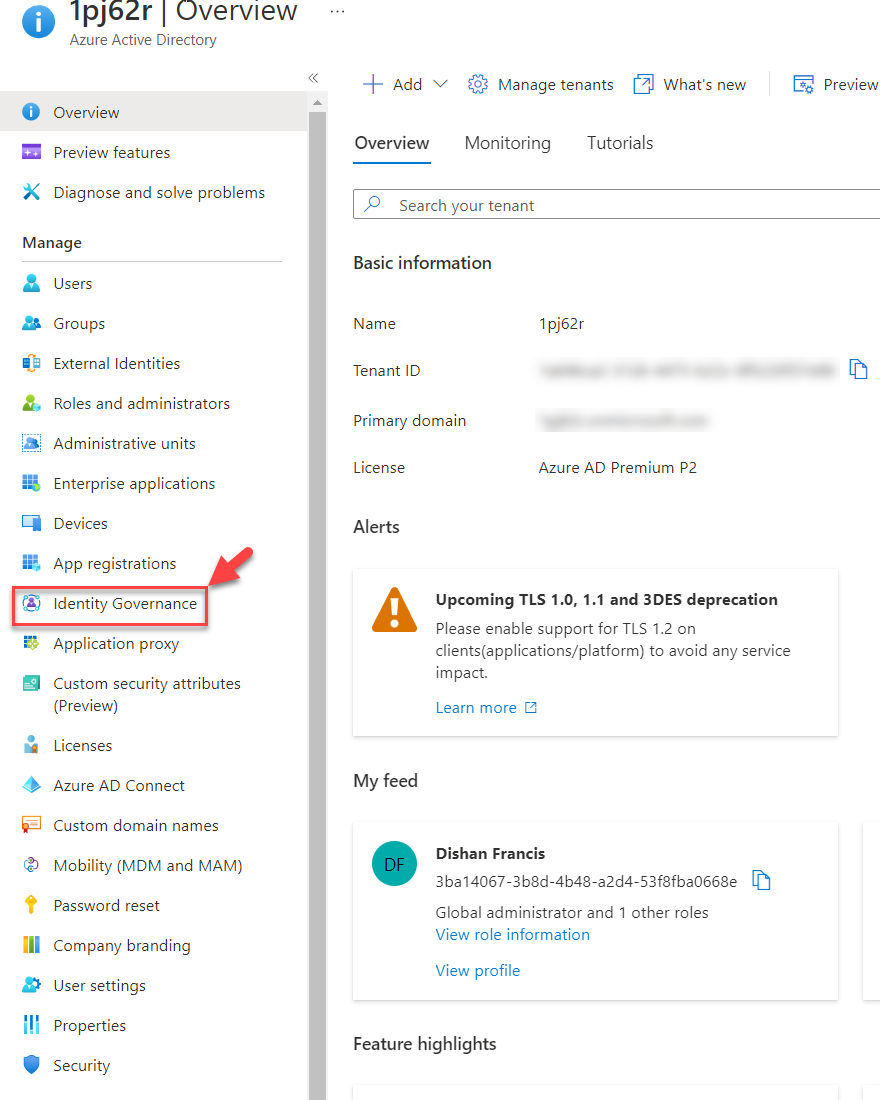Click the sidebar scroll up arrow

tap(318, 103)
